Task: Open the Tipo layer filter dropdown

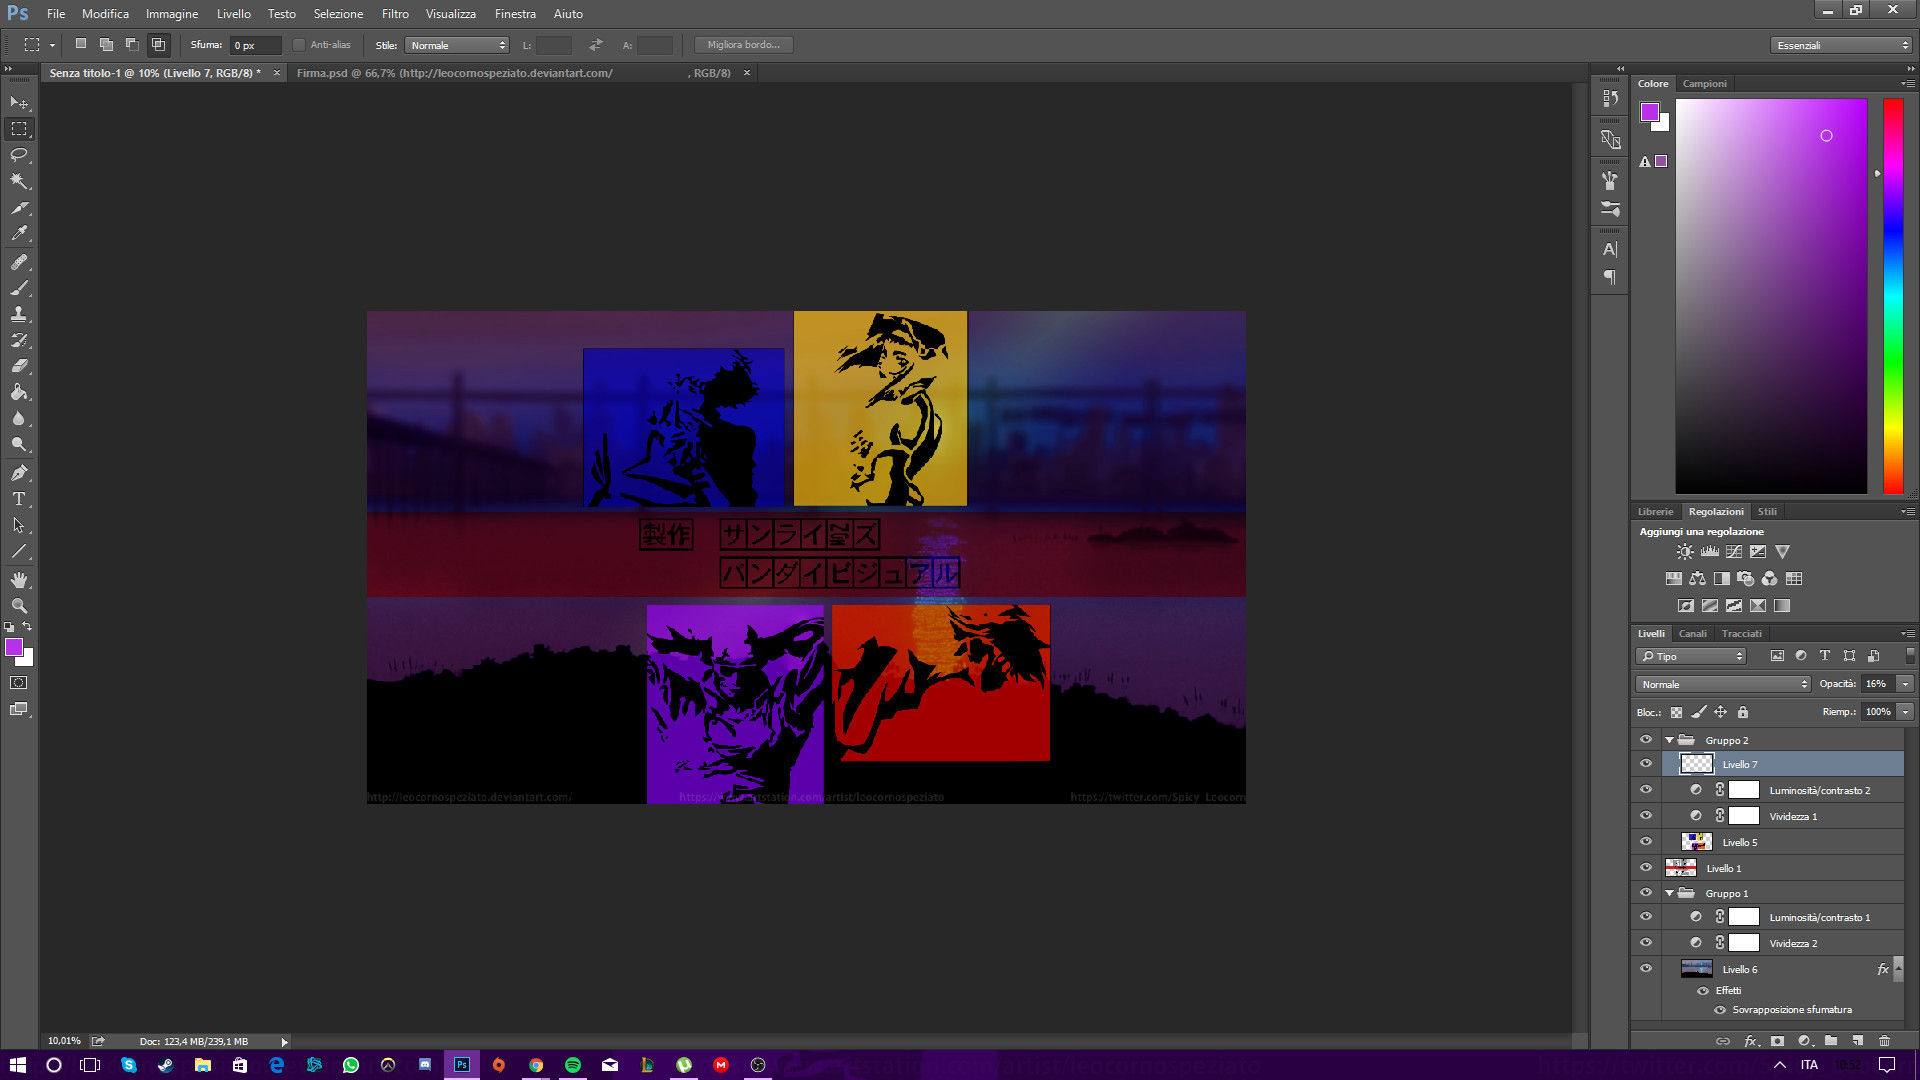Action: coord(1691,656)
